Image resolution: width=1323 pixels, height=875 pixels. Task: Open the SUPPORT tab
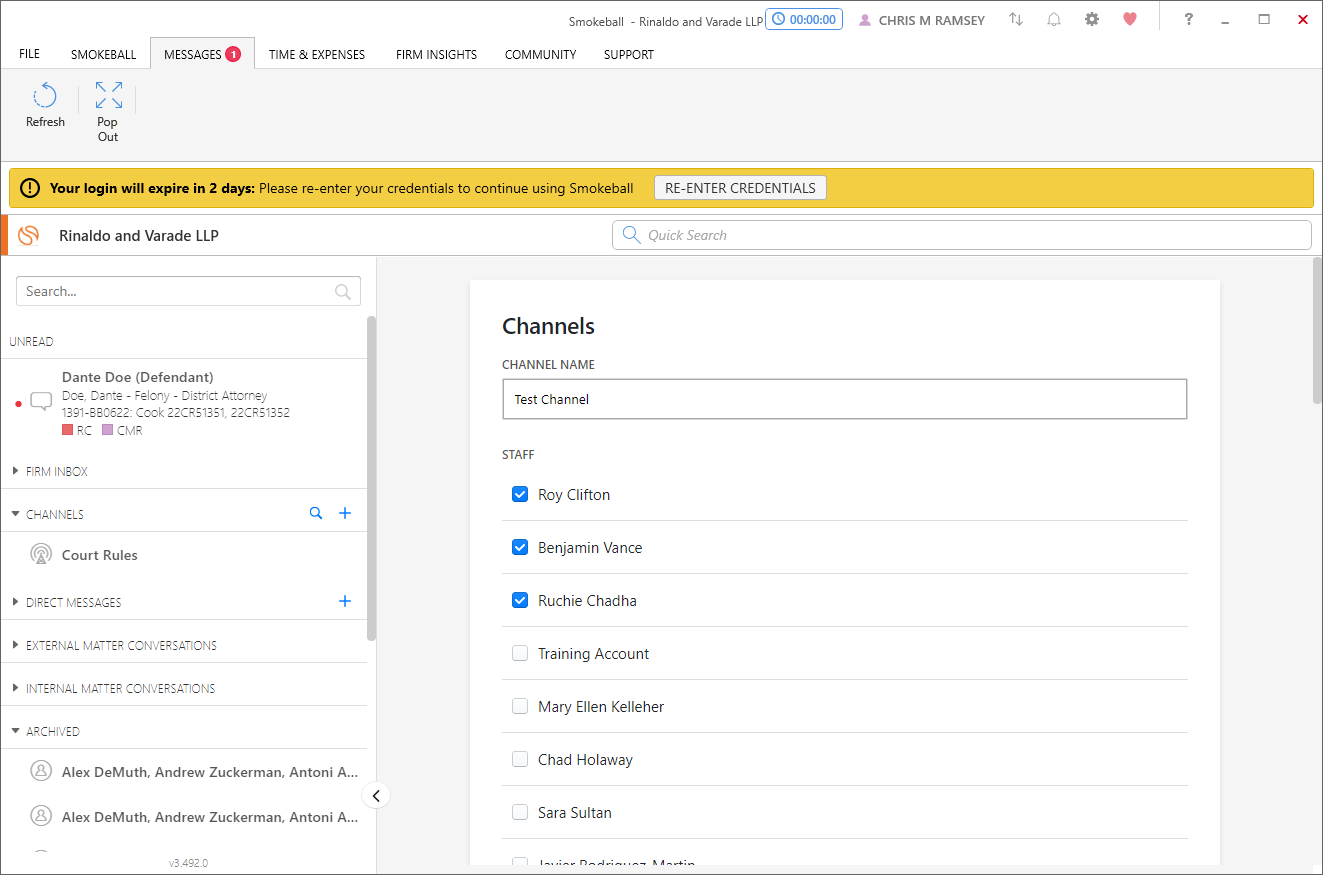(x=629, y=54)
